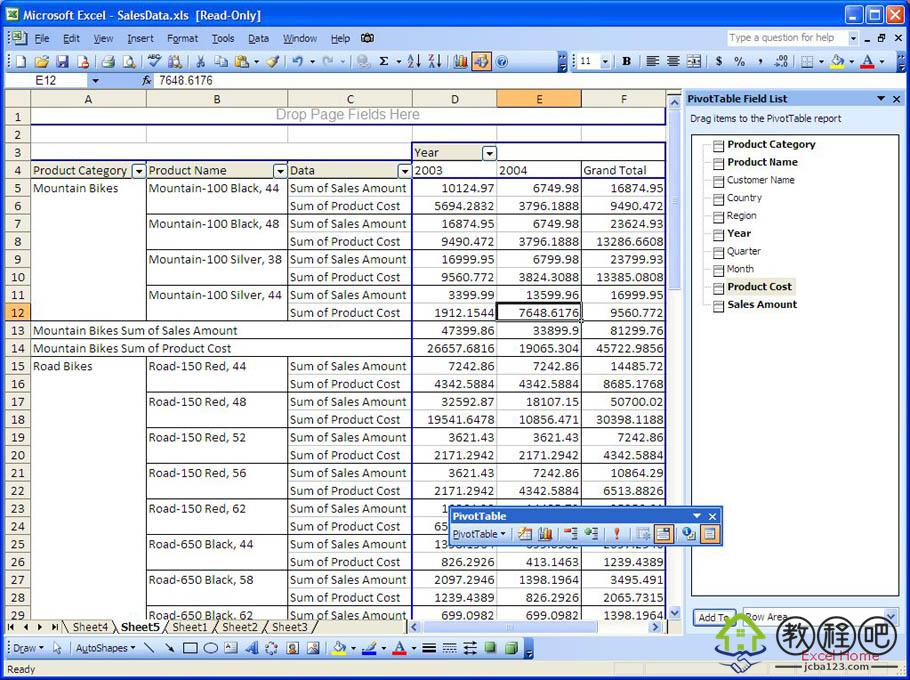Open the Year field dropdown
Screen dimensions: 910x680
489,153
